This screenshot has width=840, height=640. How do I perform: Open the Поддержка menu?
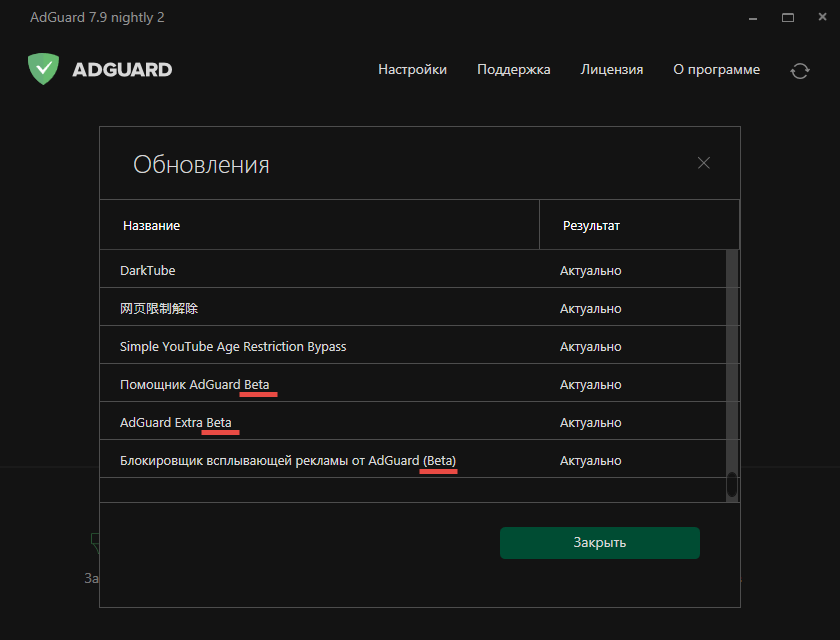[x=513, y=70]
